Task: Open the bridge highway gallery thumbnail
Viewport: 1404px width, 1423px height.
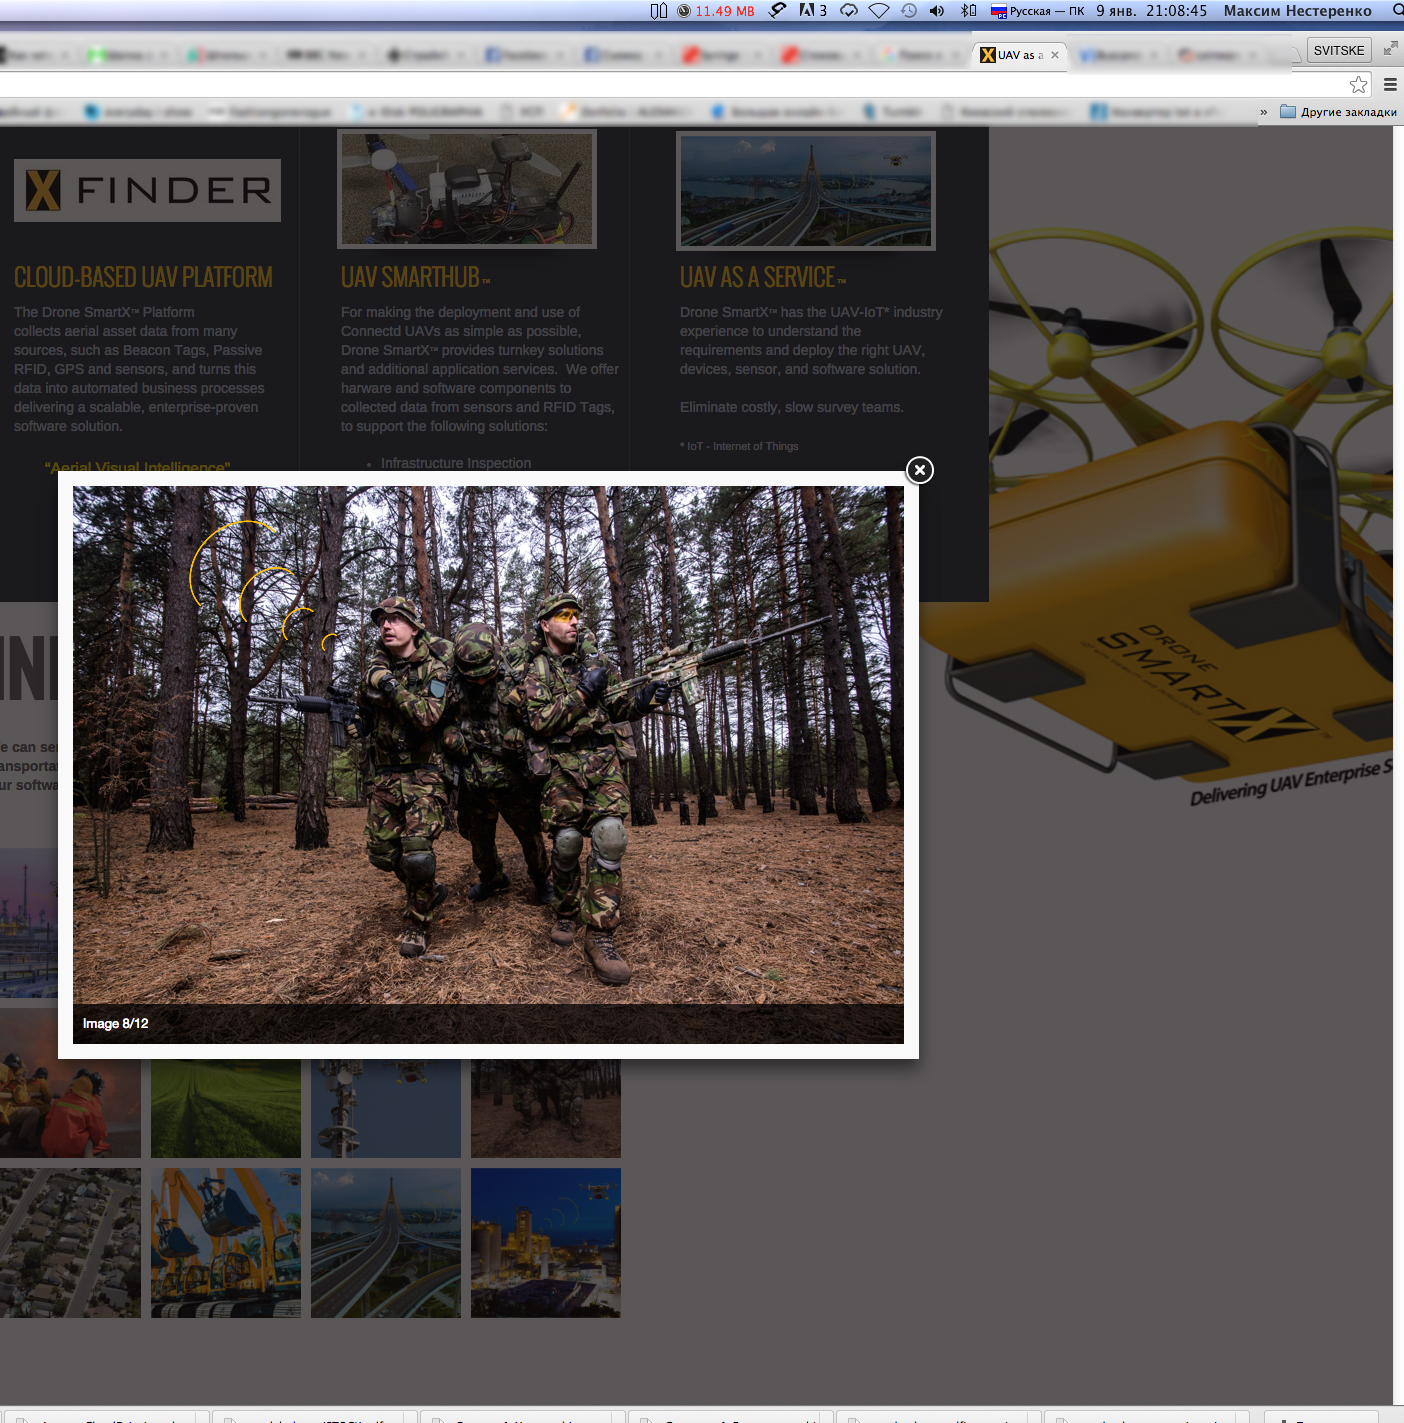Action: pyautogui.click(x=386, y=1243)
